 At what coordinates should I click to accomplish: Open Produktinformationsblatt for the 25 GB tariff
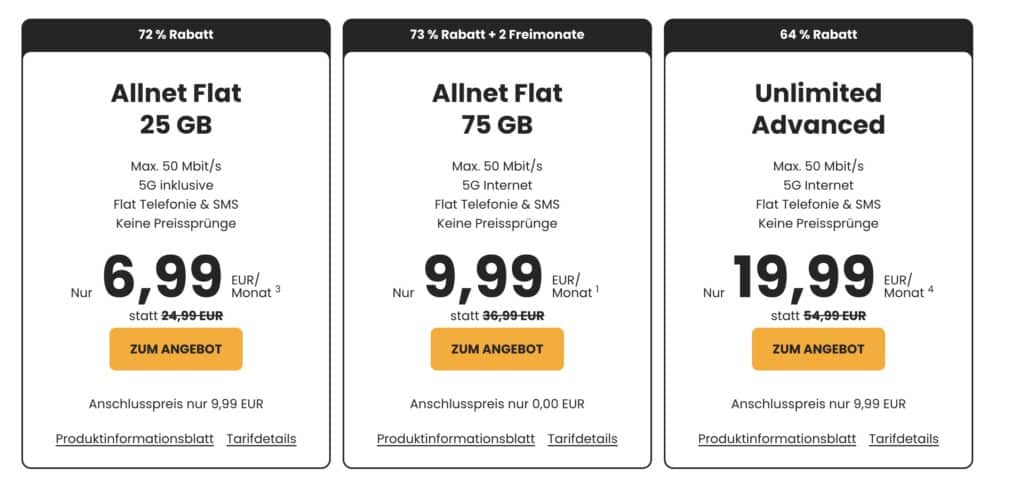pos(135,439)
